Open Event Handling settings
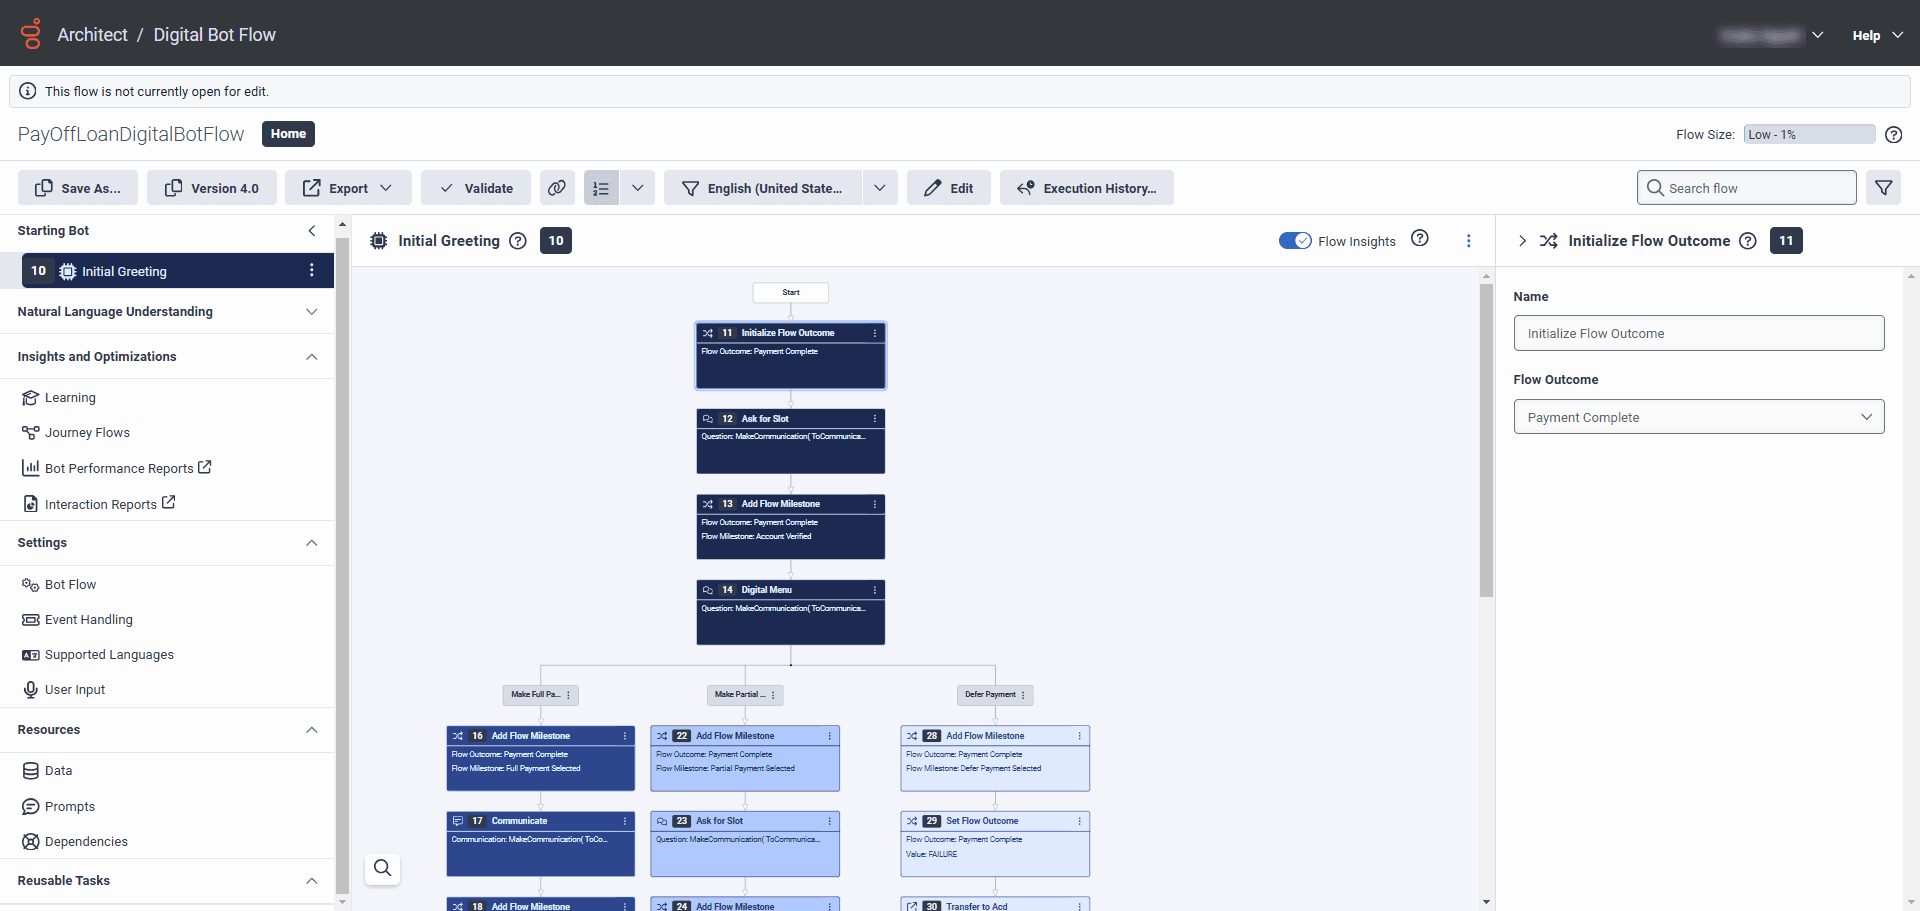This screenshot has width=1920, height=911. [x=88, y=619]
